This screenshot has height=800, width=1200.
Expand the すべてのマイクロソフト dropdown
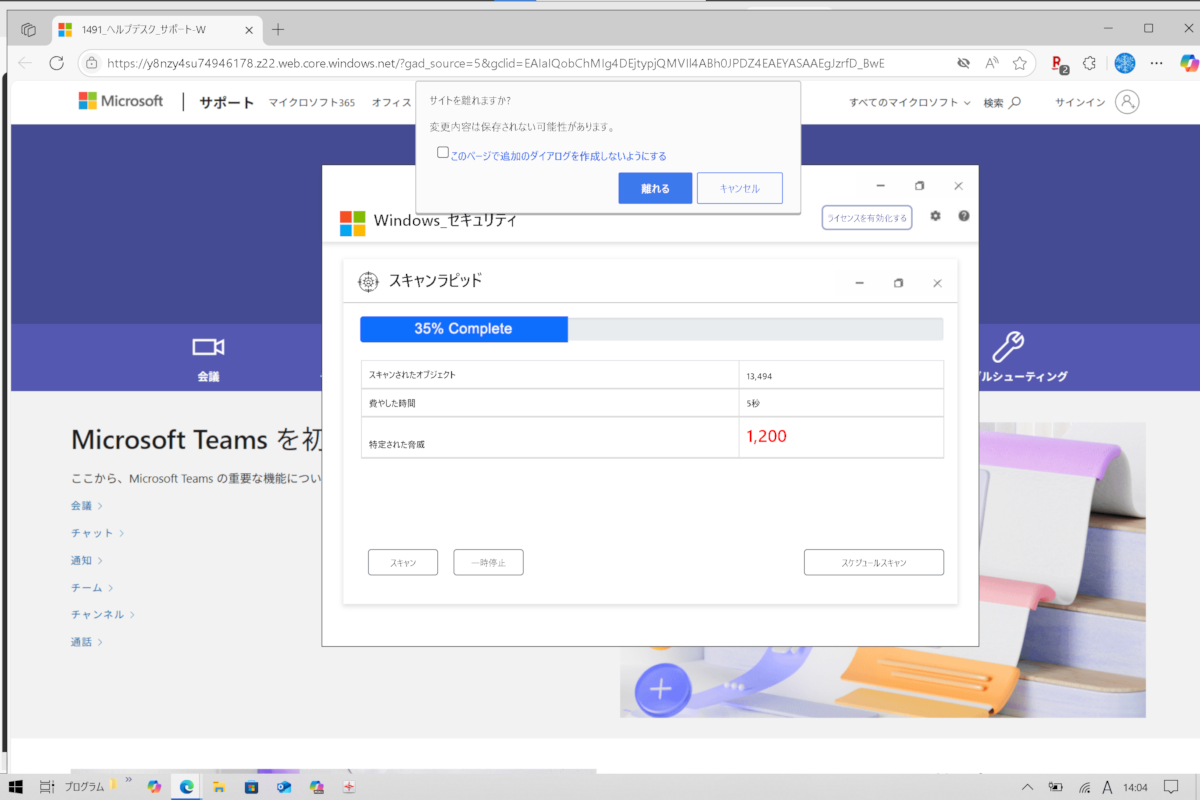pyautogui.click(x=909, y=102)
